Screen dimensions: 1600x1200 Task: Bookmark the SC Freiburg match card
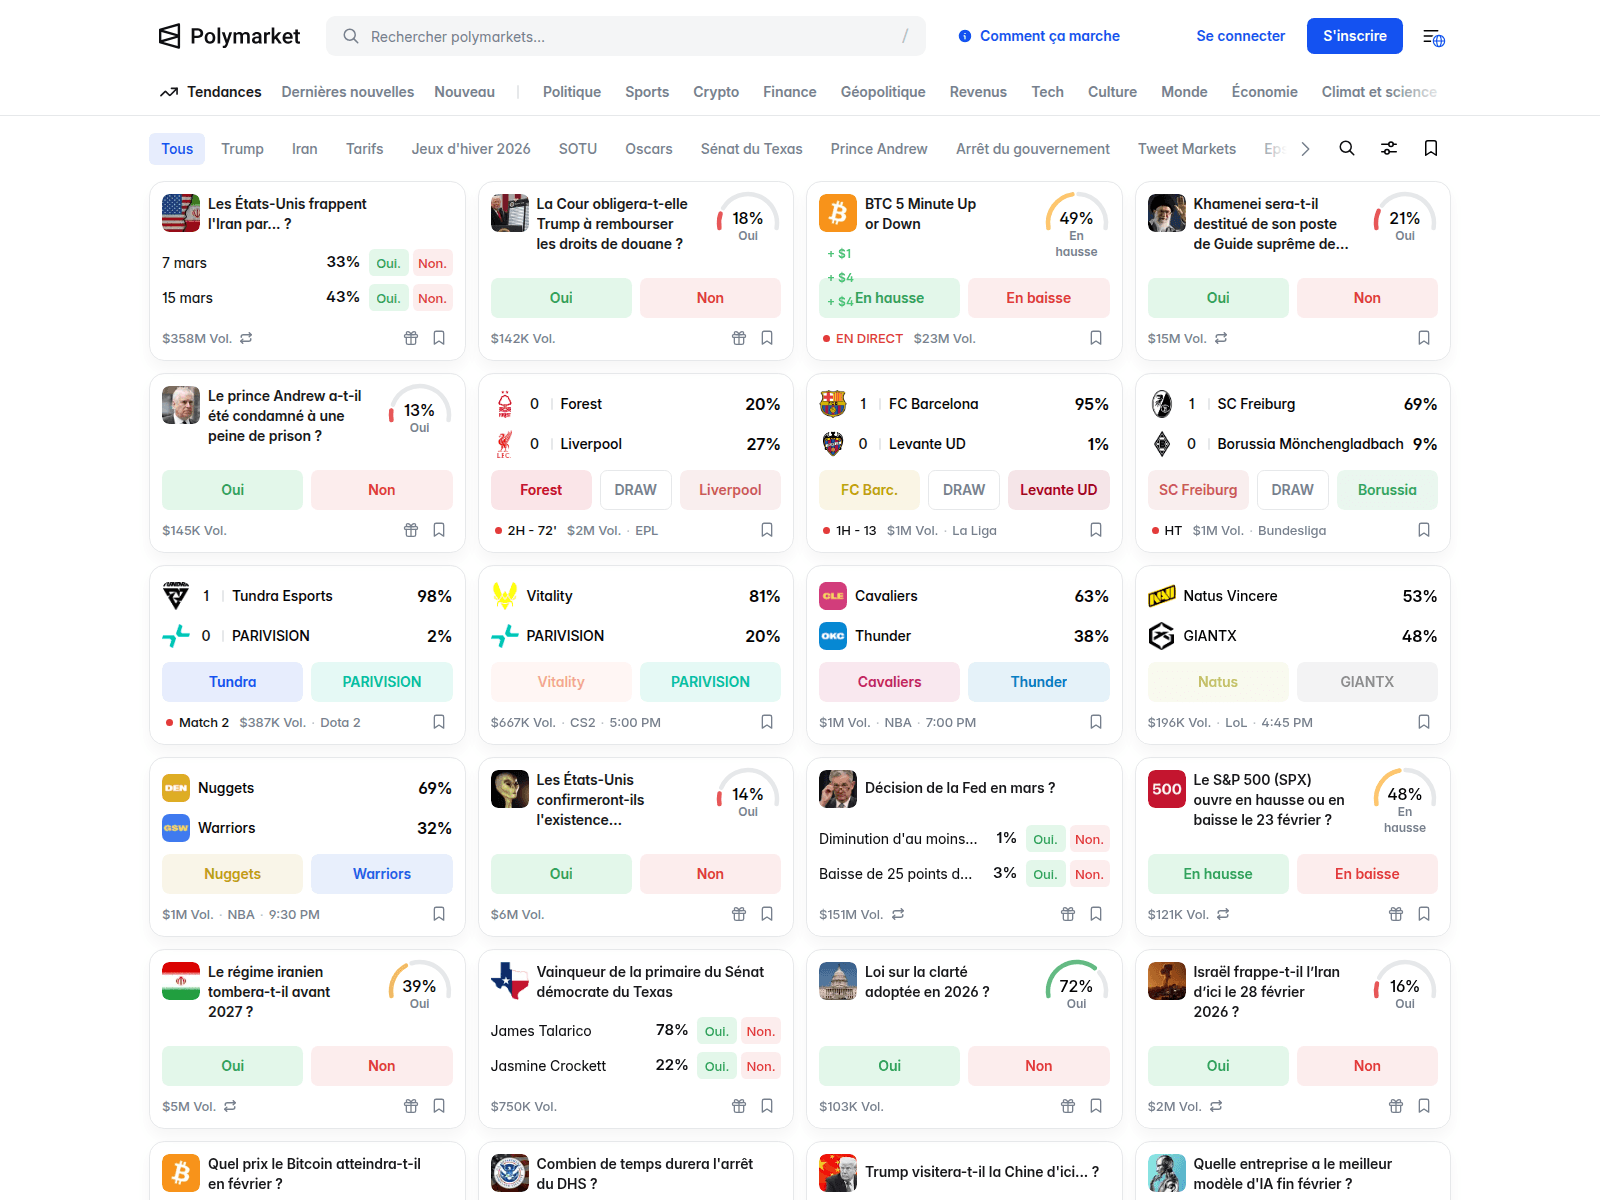(1424, 530)
